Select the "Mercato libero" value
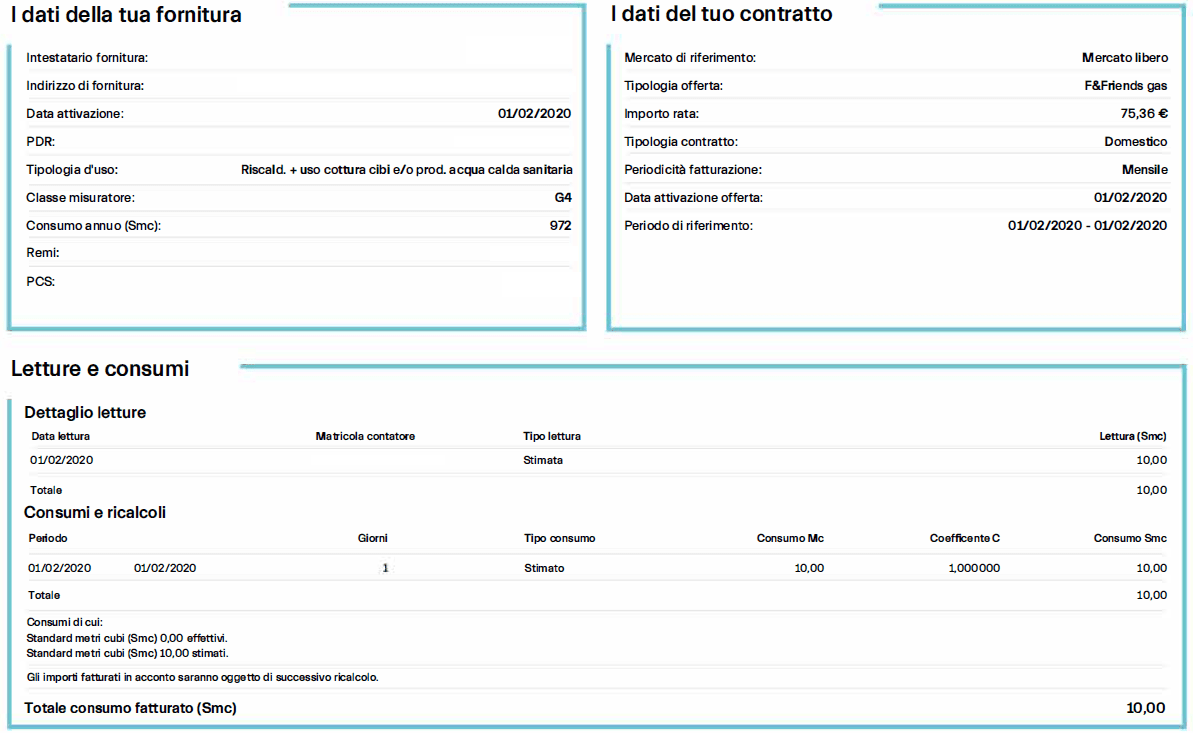 [1124, 58]
